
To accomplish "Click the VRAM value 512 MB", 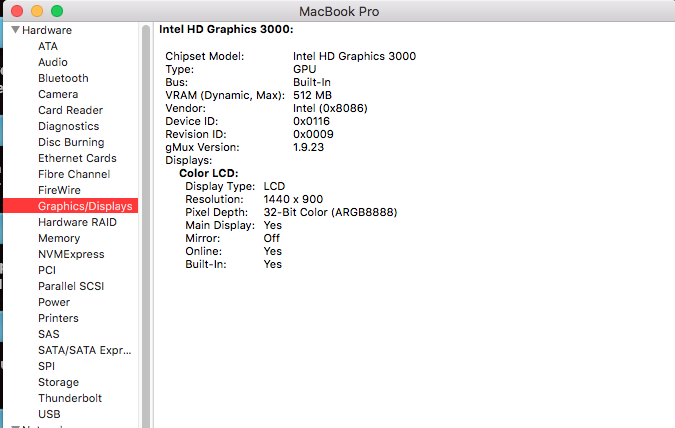I will (x=312, y=95).
